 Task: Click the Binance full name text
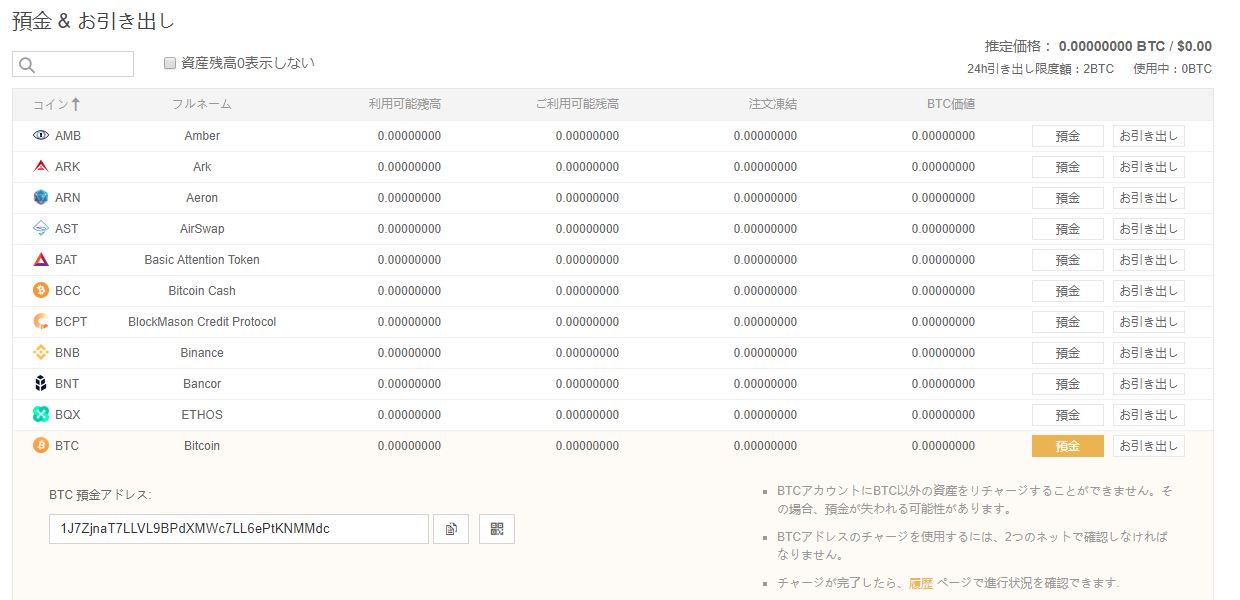(x=202, y=353)
